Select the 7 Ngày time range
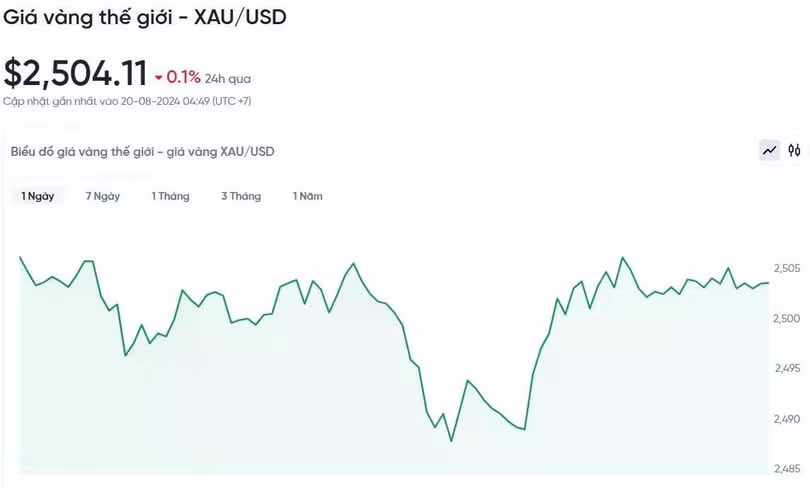 [x=103, y=196]
